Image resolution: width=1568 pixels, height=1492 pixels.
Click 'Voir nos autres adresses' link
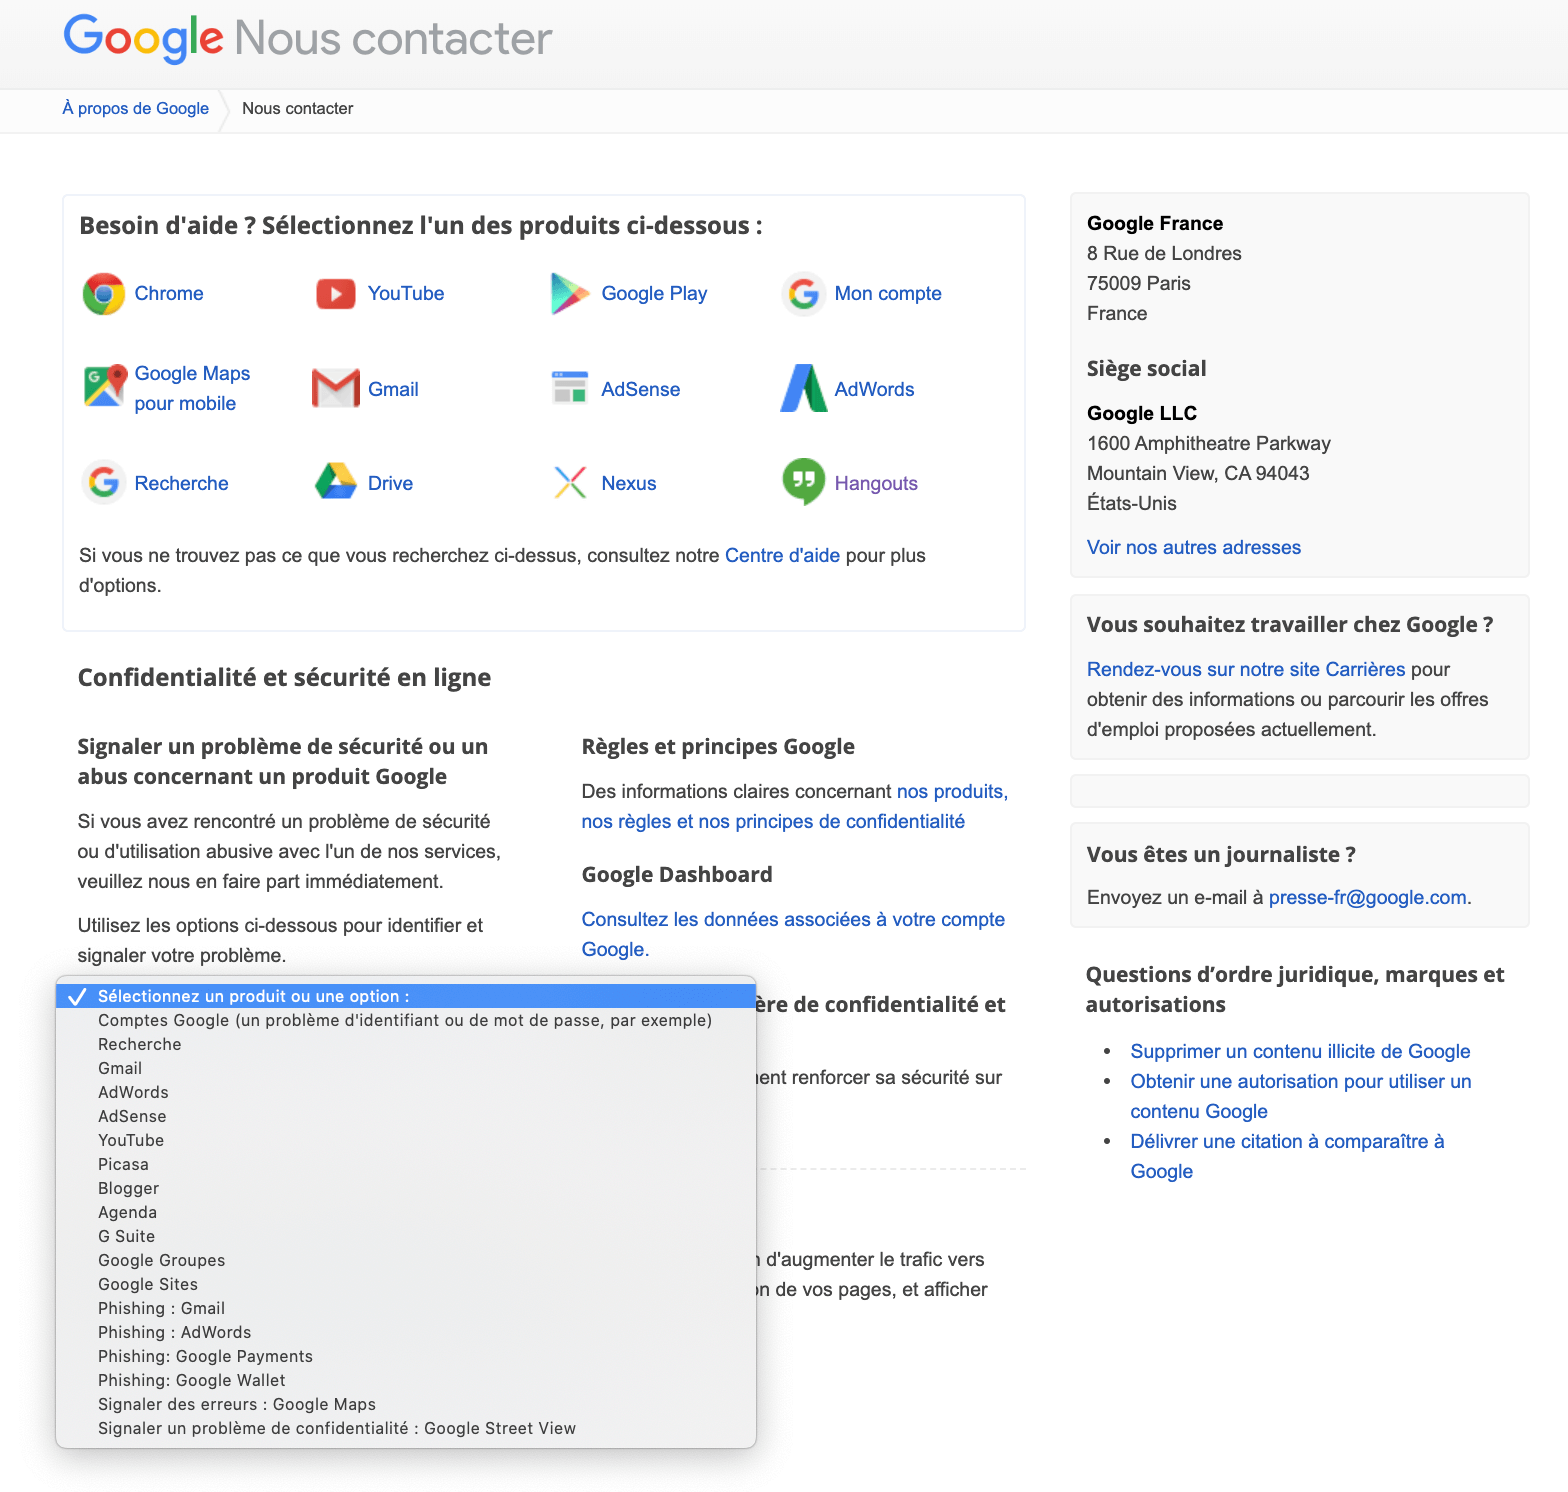click(x=1193, y=547)
